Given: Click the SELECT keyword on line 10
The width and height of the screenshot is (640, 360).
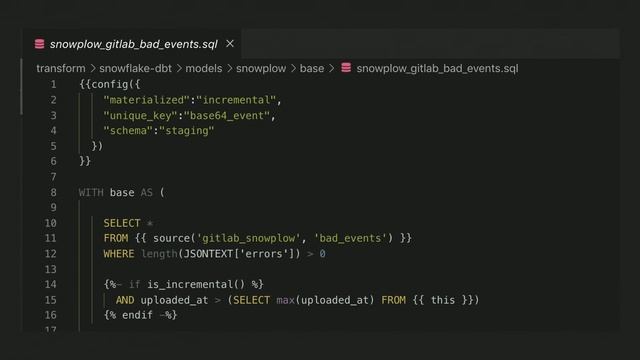Looking at the screenshot, I should (122, 223).
